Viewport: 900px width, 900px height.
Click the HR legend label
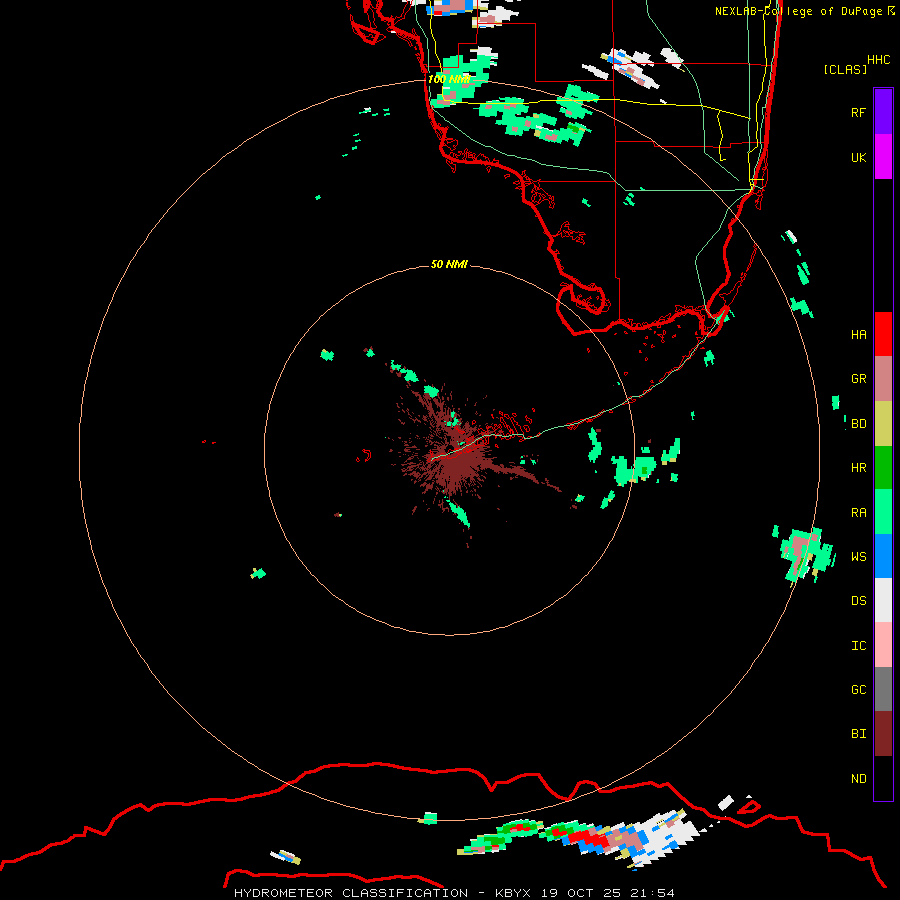[858, 468]
